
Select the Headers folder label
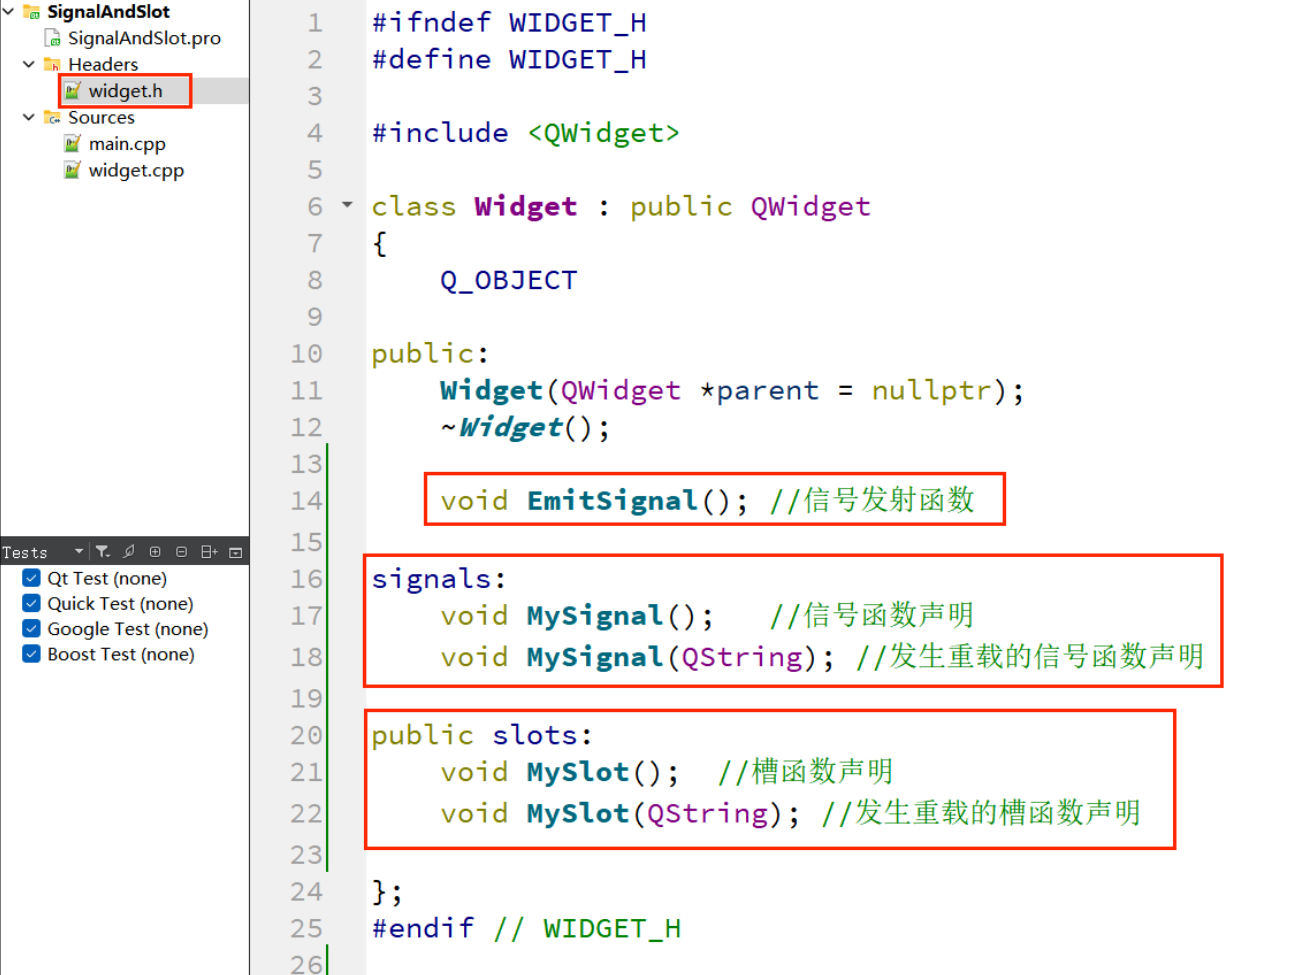(103, 65)
